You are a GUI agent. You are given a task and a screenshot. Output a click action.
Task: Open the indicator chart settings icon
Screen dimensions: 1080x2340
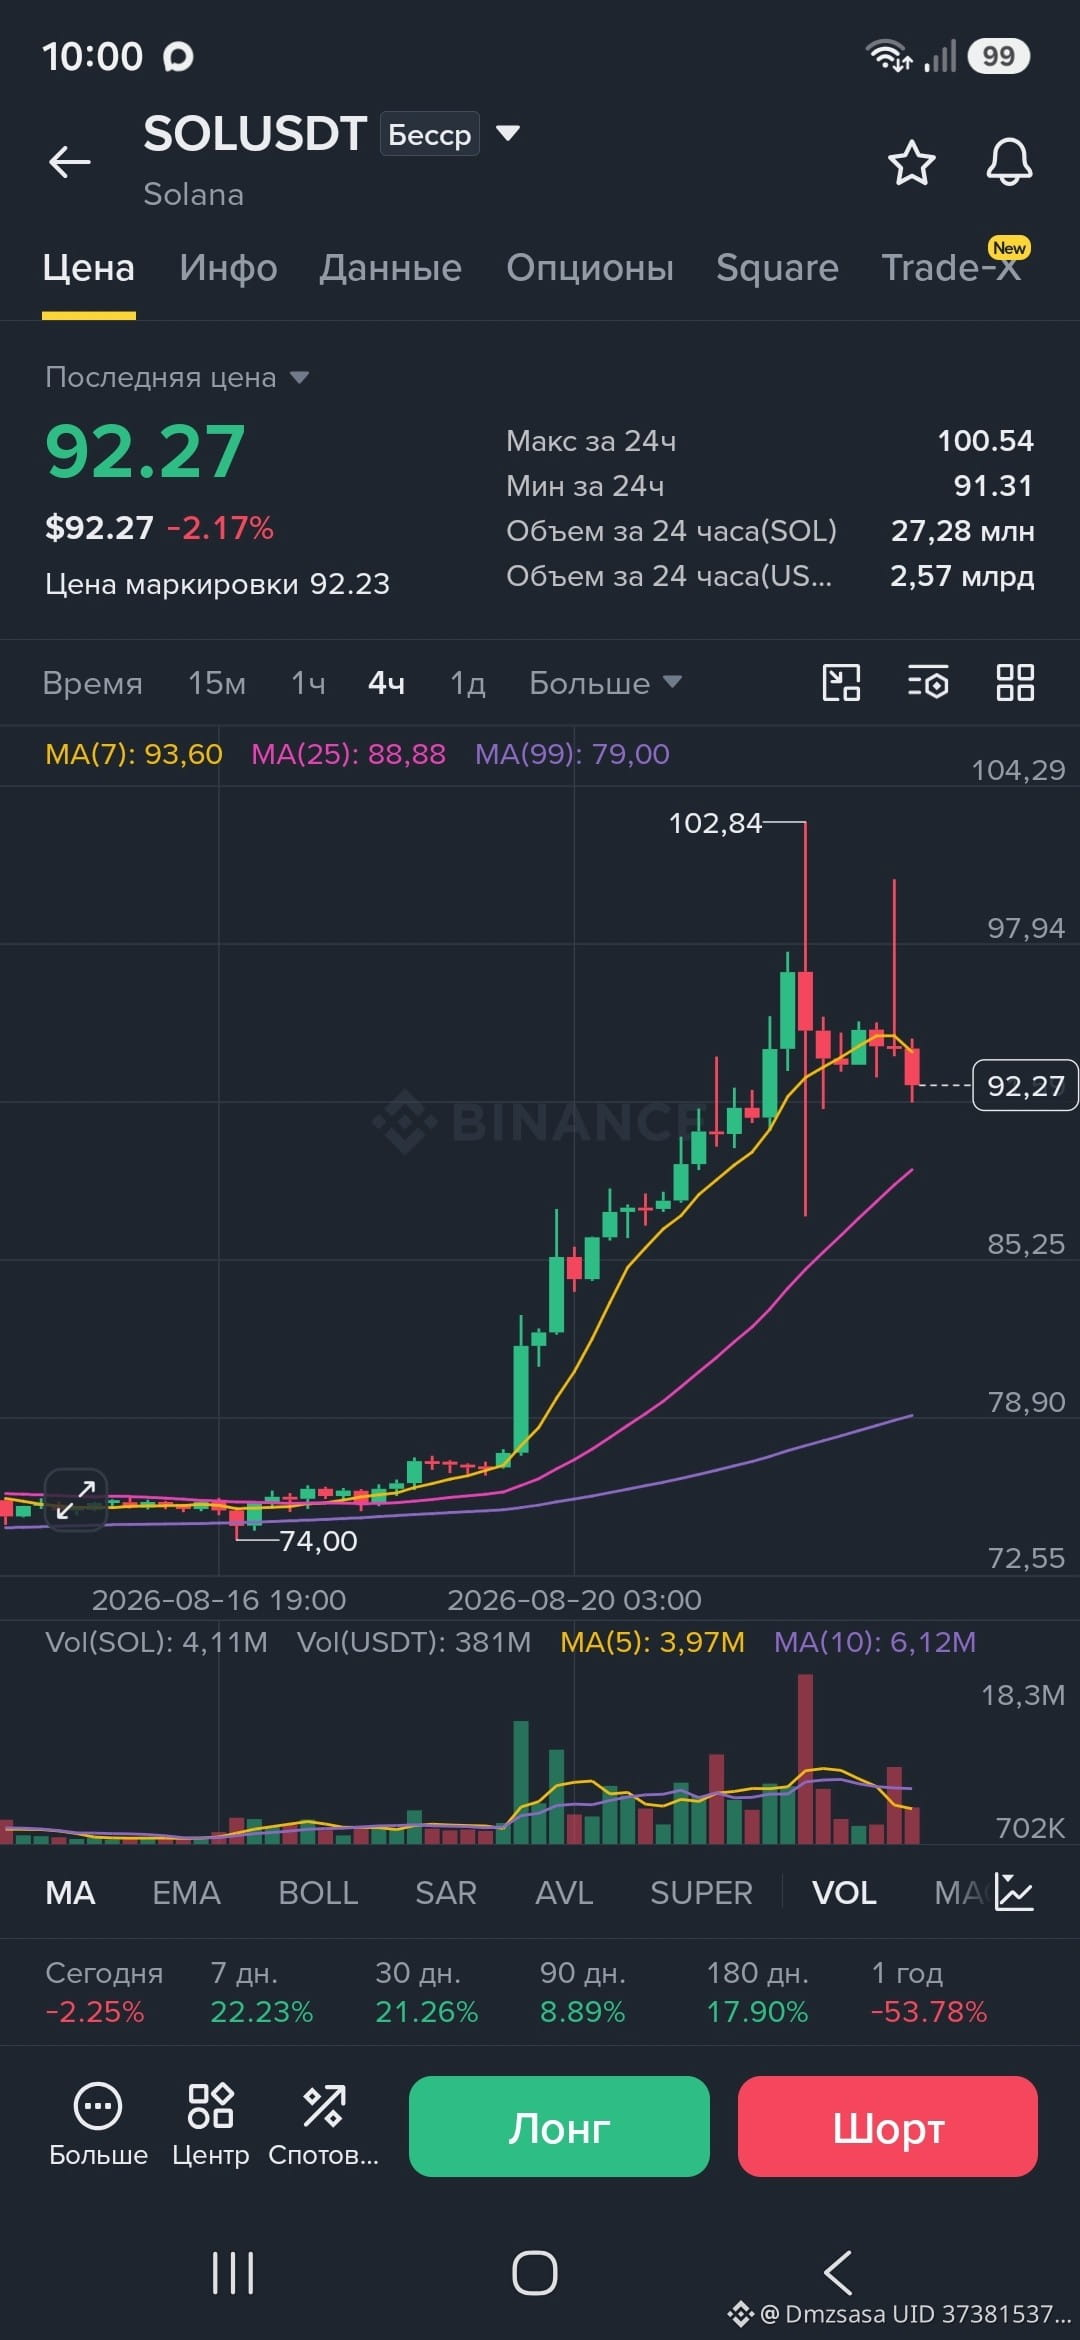point(1014,1892)
